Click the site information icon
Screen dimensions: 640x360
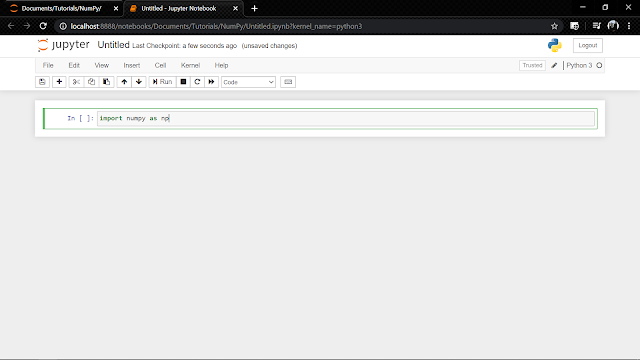pos(63,26)
